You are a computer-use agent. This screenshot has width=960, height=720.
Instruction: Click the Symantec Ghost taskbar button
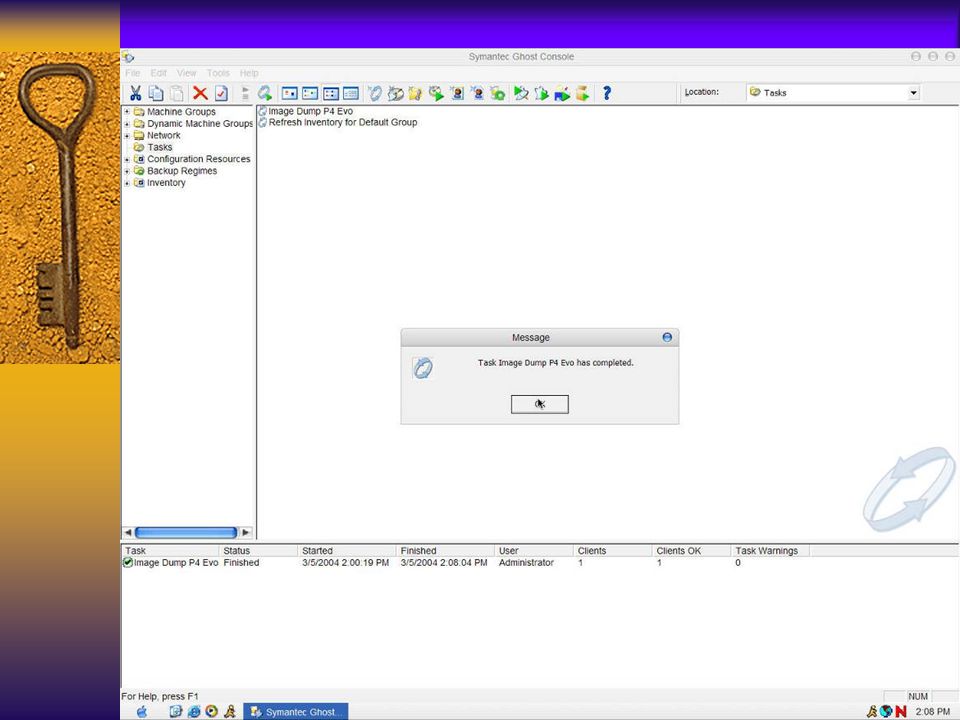click(296, 711)
